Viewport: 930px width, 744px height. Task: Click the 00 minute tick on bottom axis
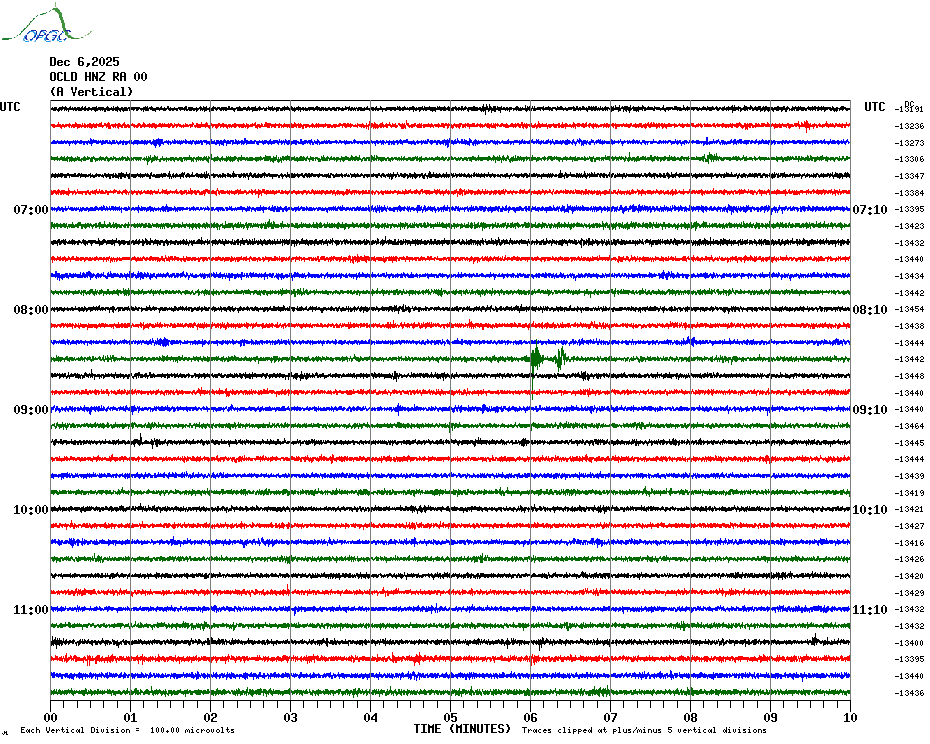click(x=50, y=717)
